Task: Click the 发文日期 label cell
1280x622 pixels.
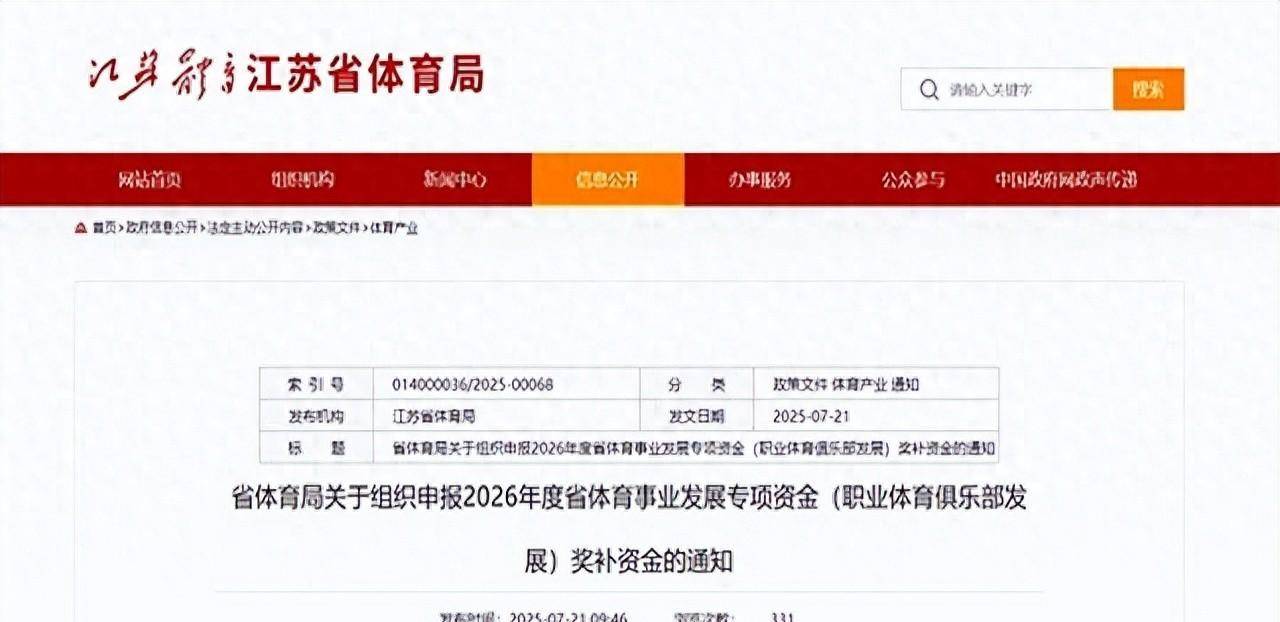Action: tap(697, 416)
